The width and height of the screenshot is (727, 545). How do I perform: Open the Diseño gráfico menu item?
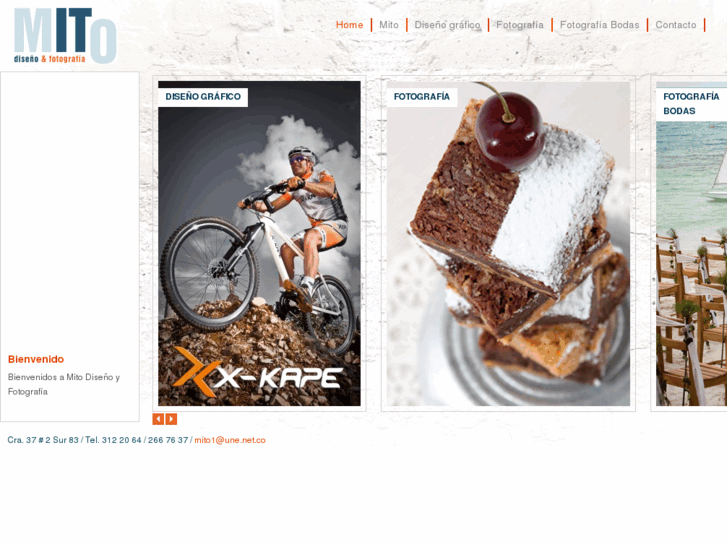[447, 25]
